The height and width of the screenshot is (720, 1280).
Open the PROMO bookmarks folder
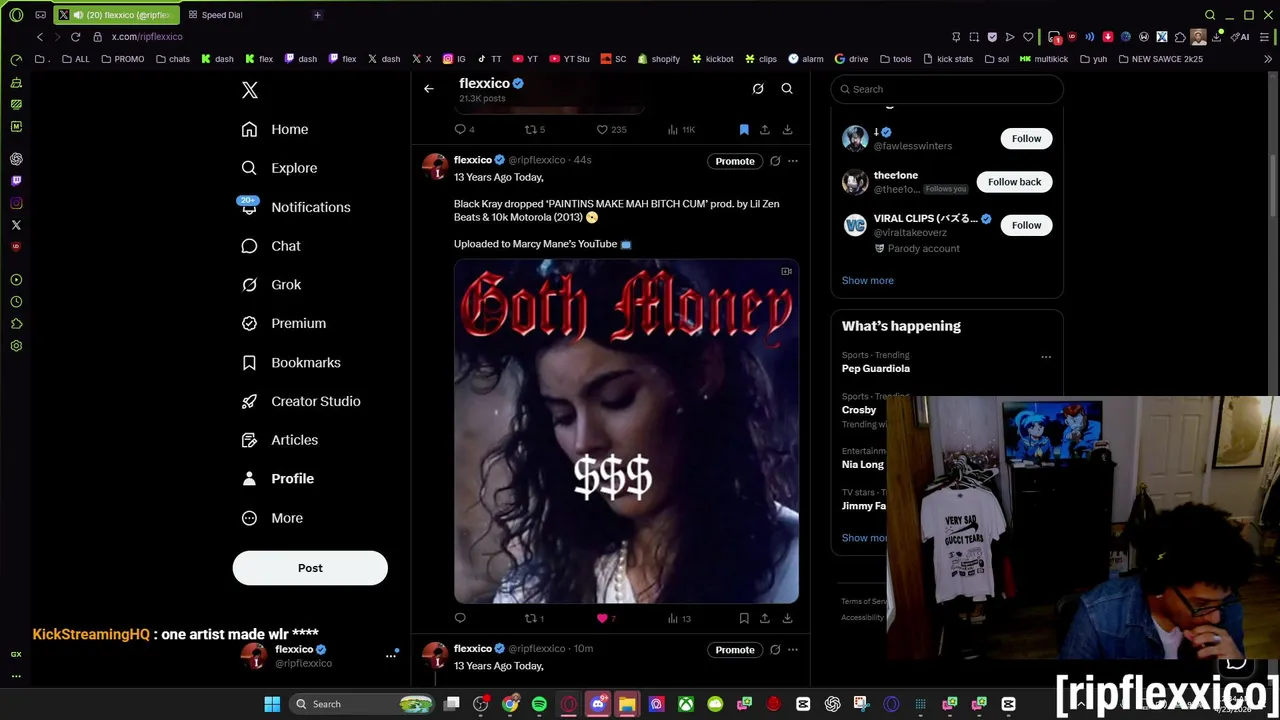[122, 59]
